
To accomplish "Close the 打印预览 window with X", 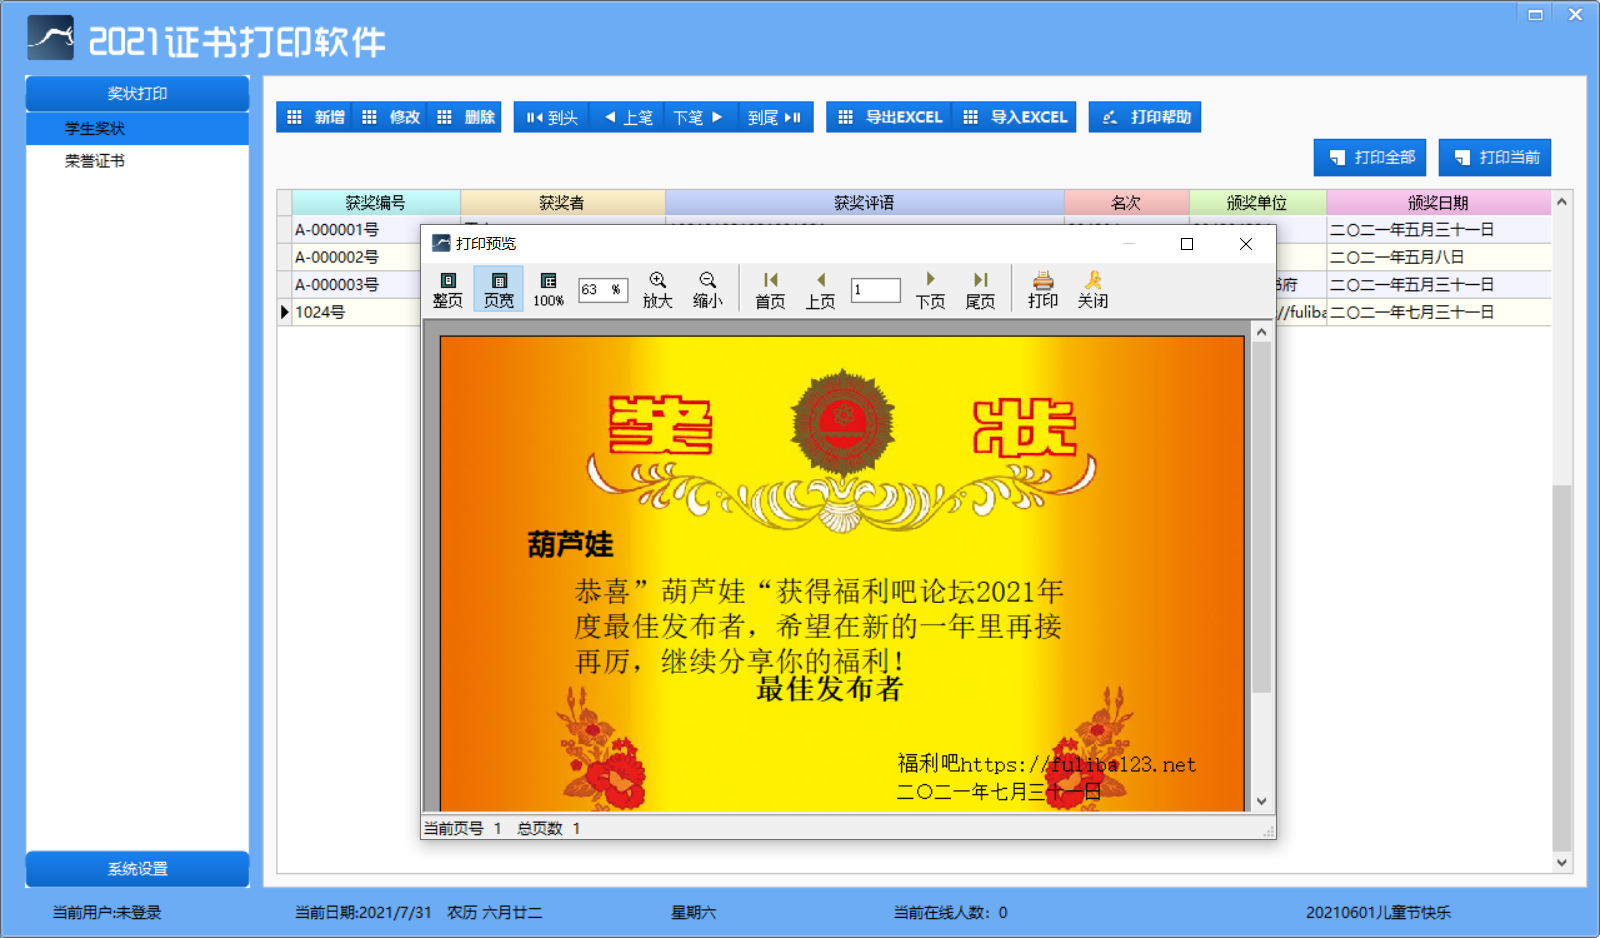I will pos(1246,244).
